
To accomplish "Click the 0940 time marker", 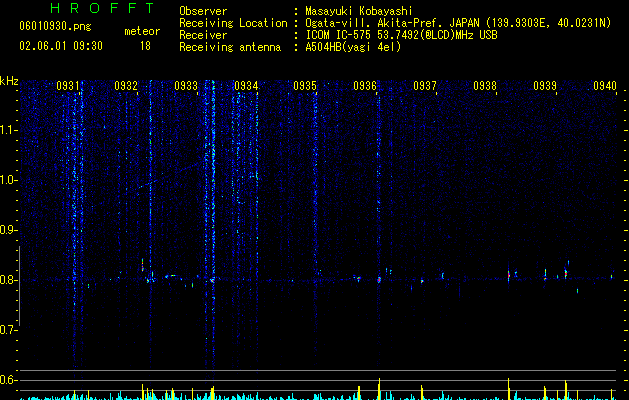I will point(605,86).
